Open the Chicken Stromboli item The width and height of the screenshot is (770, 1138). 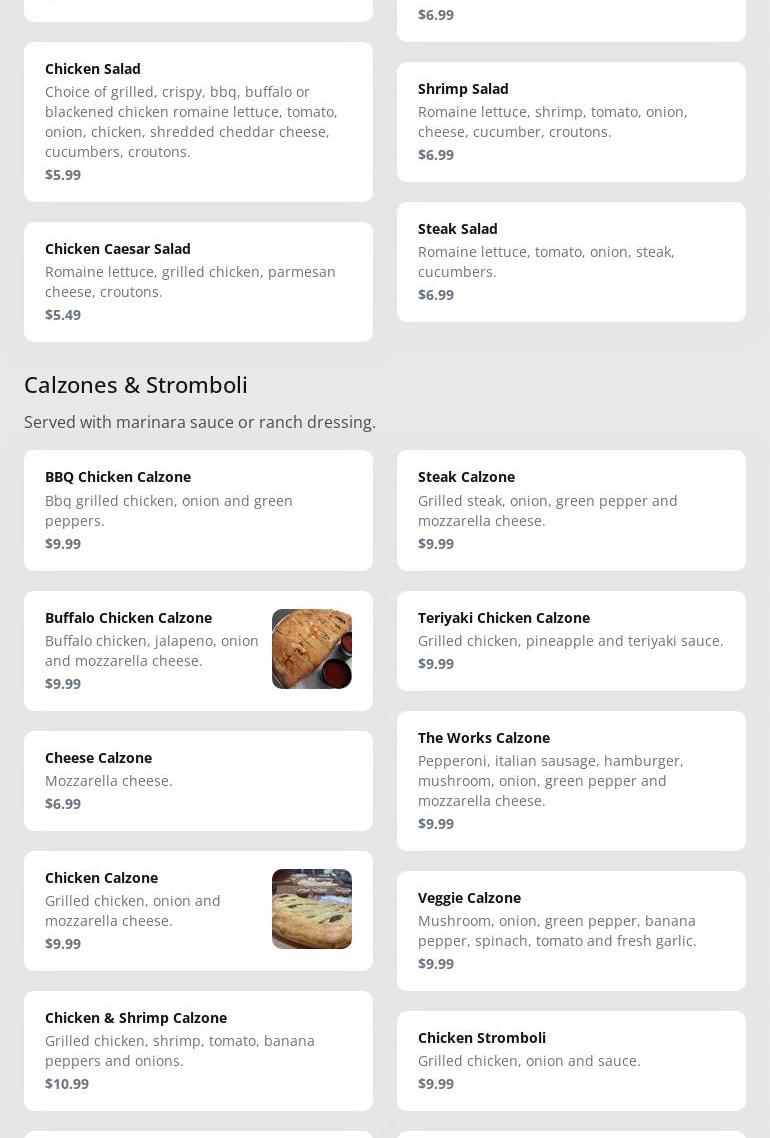point(571,1060)
